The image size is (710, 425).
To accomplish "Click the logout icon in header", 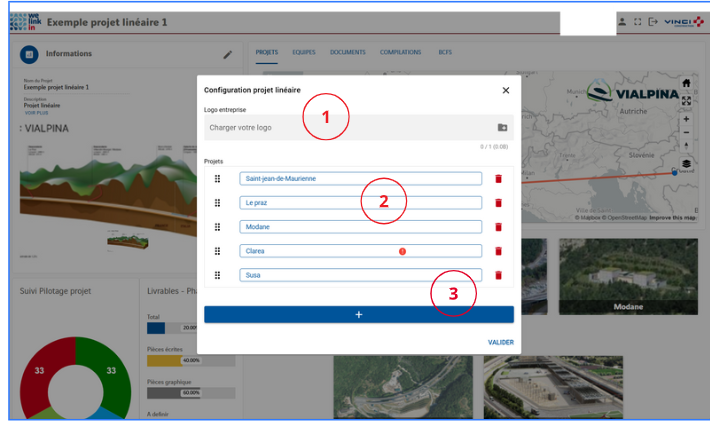I will tap(653, 21).
